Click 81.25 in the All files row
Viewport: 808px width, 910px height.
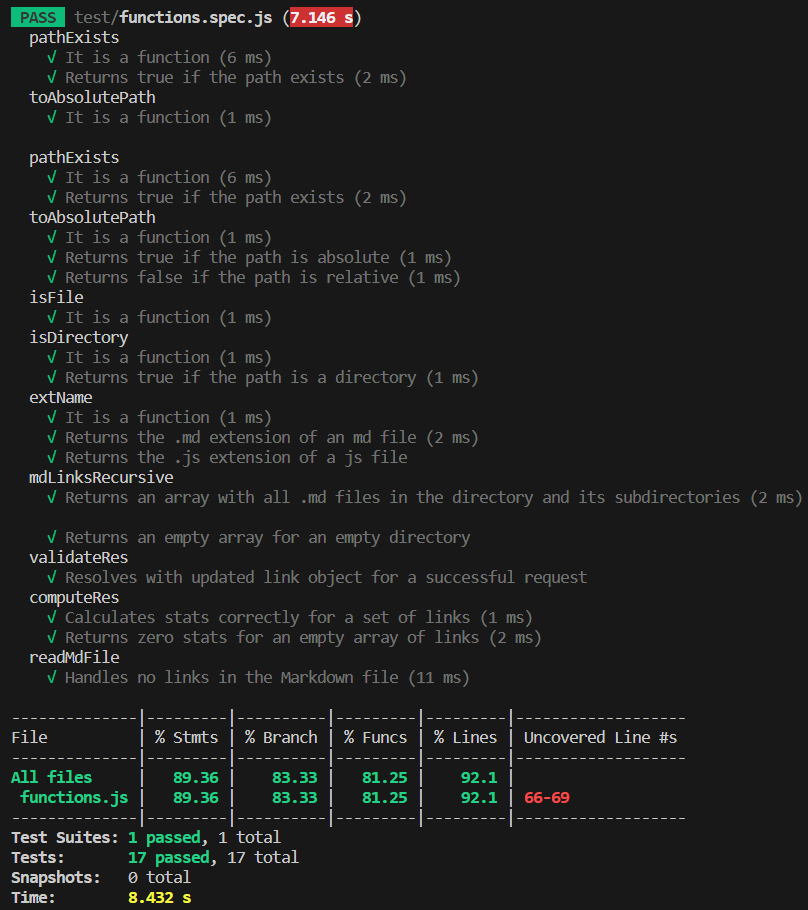tap(385, 778)
